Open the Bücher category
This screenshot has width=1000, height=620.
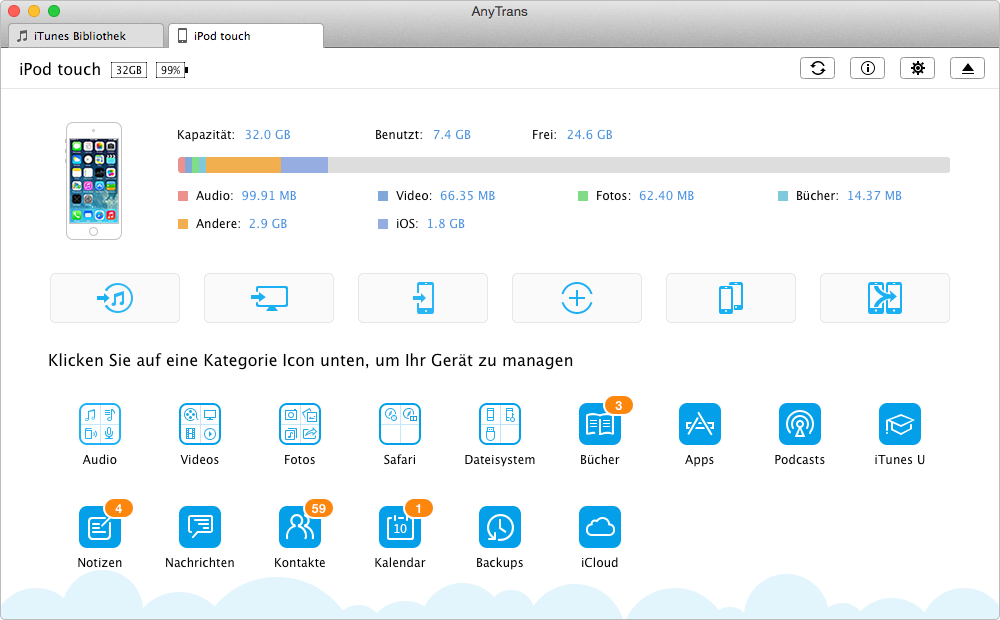(599, 424)
